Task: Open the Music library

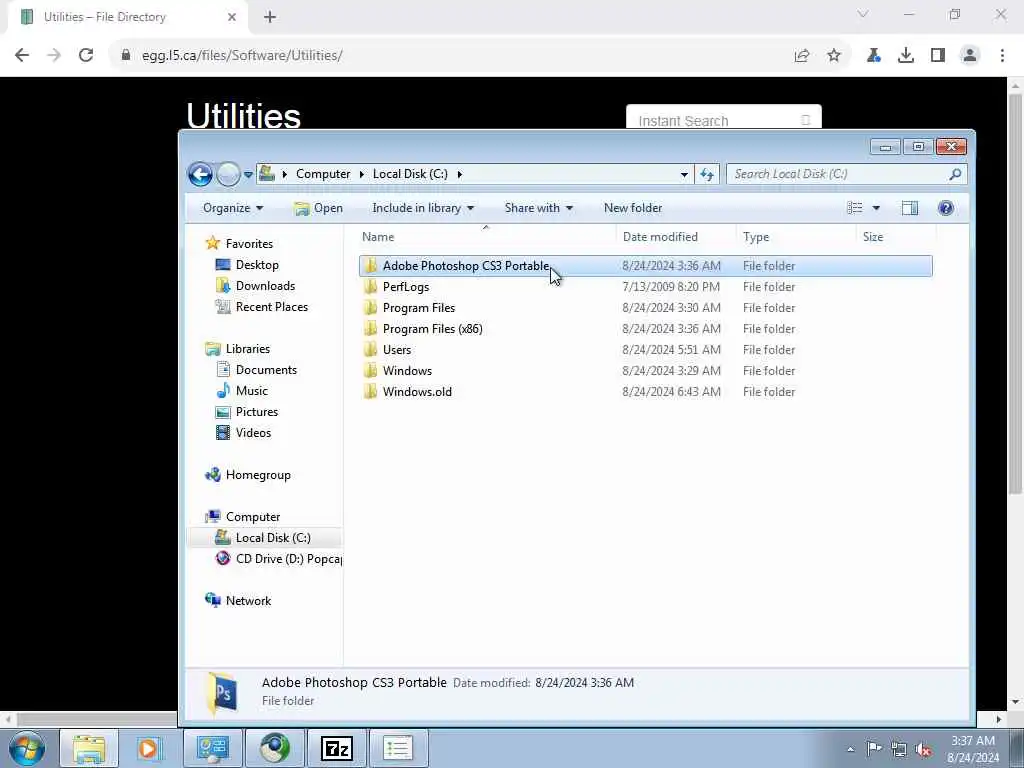Action: click(242, 391)
